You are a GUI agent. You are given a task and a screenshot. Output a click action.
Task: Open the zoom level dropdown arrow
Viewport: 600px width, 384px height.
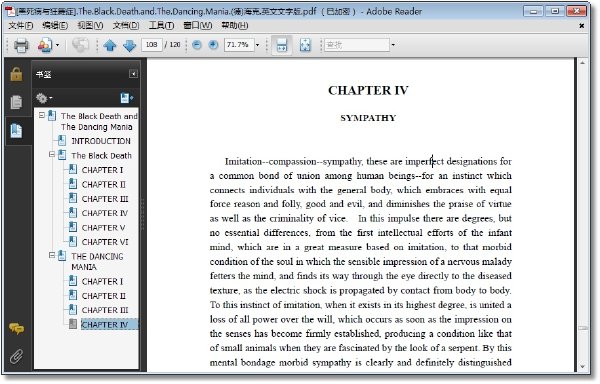pos(258,45)
